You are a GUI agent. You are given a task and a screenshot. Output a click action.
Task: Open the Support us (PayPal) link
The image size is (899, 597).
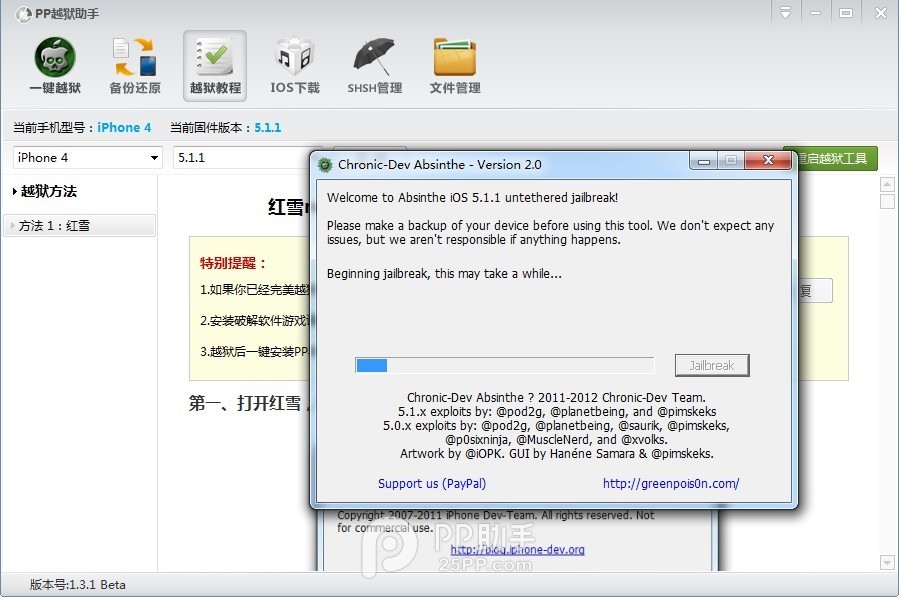click(x=432, y=483)
